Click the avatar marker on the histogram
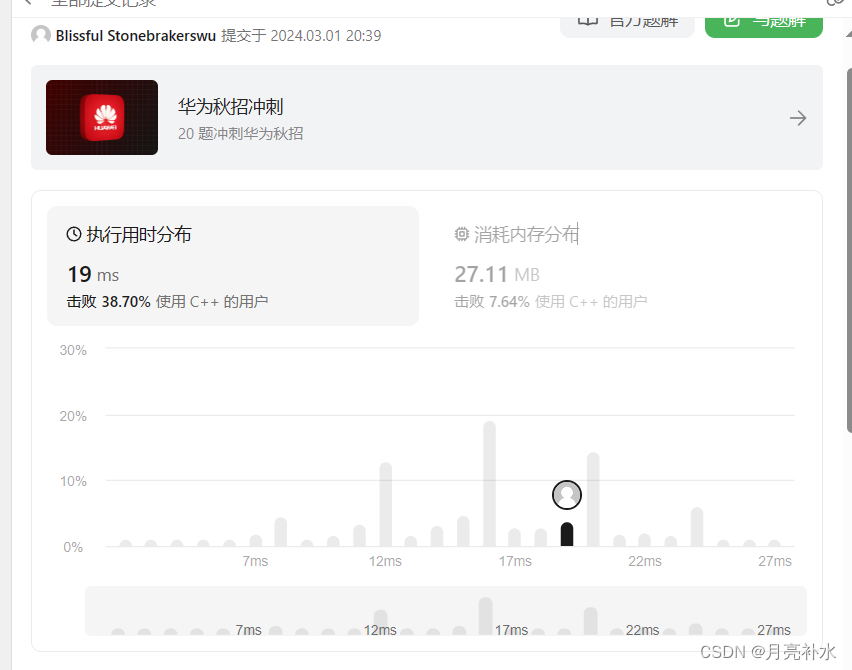The image size is (852, 670). (566, 495)
